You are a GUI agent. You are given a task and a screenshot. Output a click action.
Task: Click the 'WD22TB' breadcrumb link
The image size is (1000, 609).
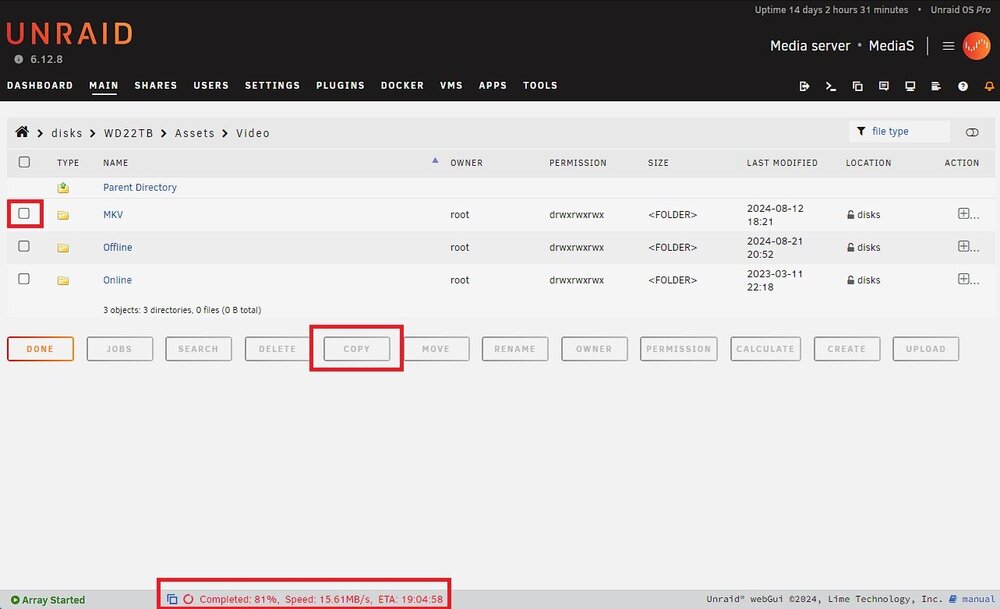pyautogui.click(x=129, y=133)
